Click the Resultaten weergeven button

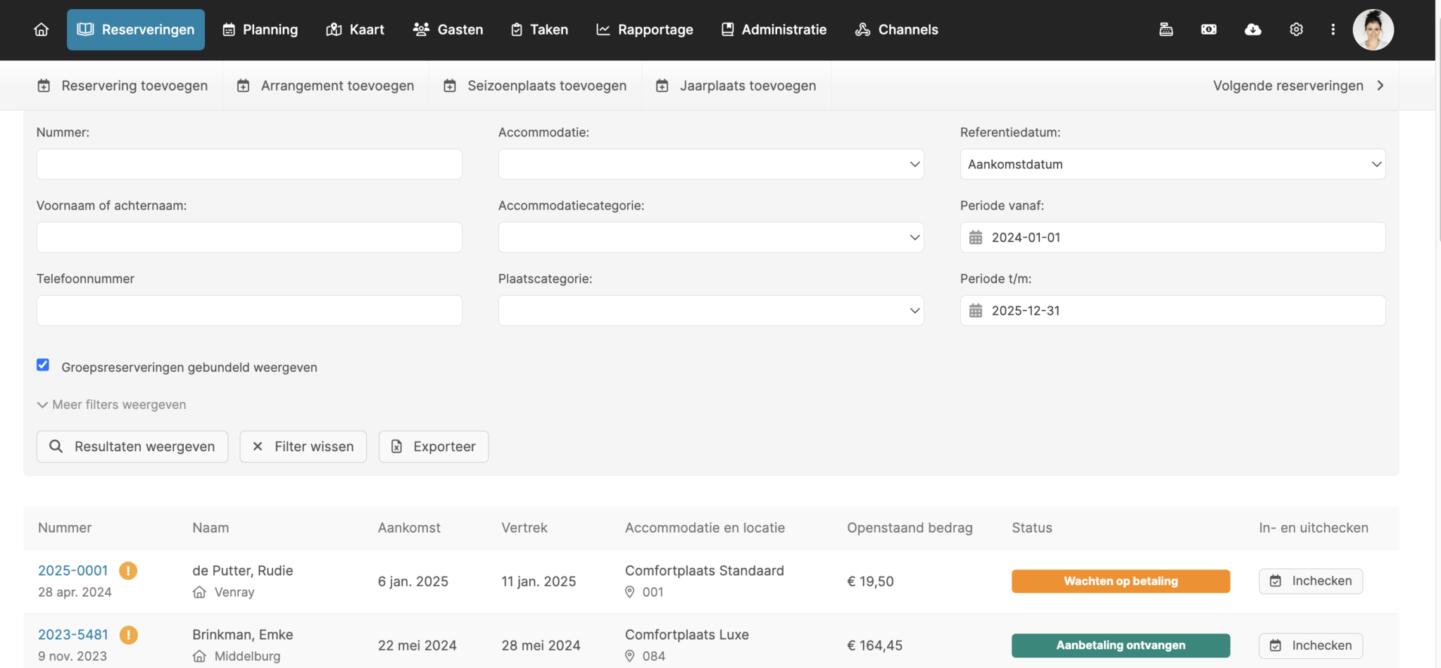[132, 447]
